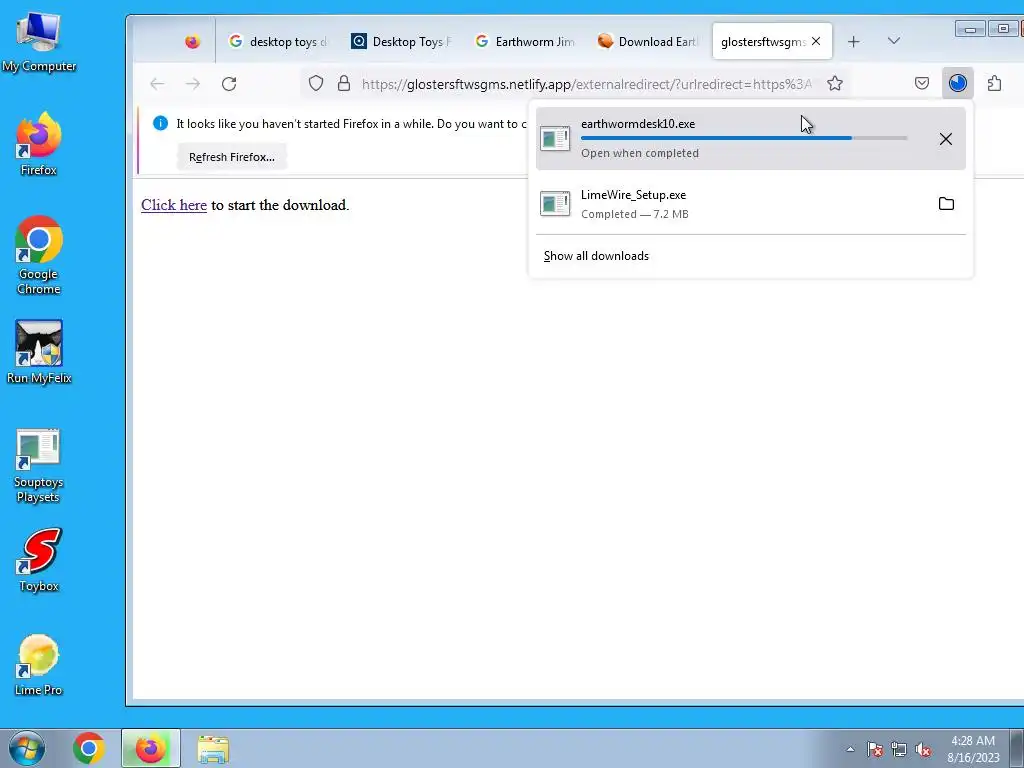Switch to Desktop Toys F tab
The width and height of the screenshot is (1024, 768).
(x=401, y=42)
